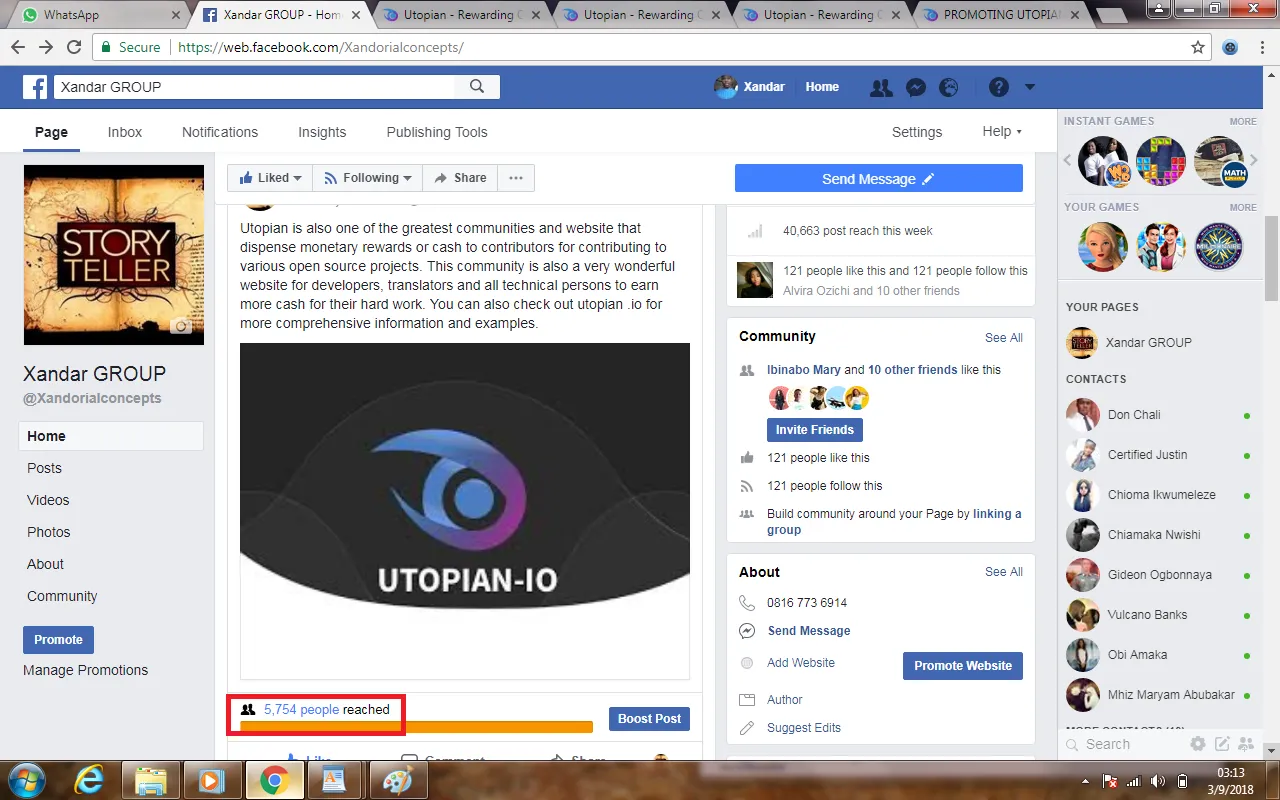Click the Invite Friends button
Image resolution: width=1280 pixels, height=800 pixels.
click(814, 429)
